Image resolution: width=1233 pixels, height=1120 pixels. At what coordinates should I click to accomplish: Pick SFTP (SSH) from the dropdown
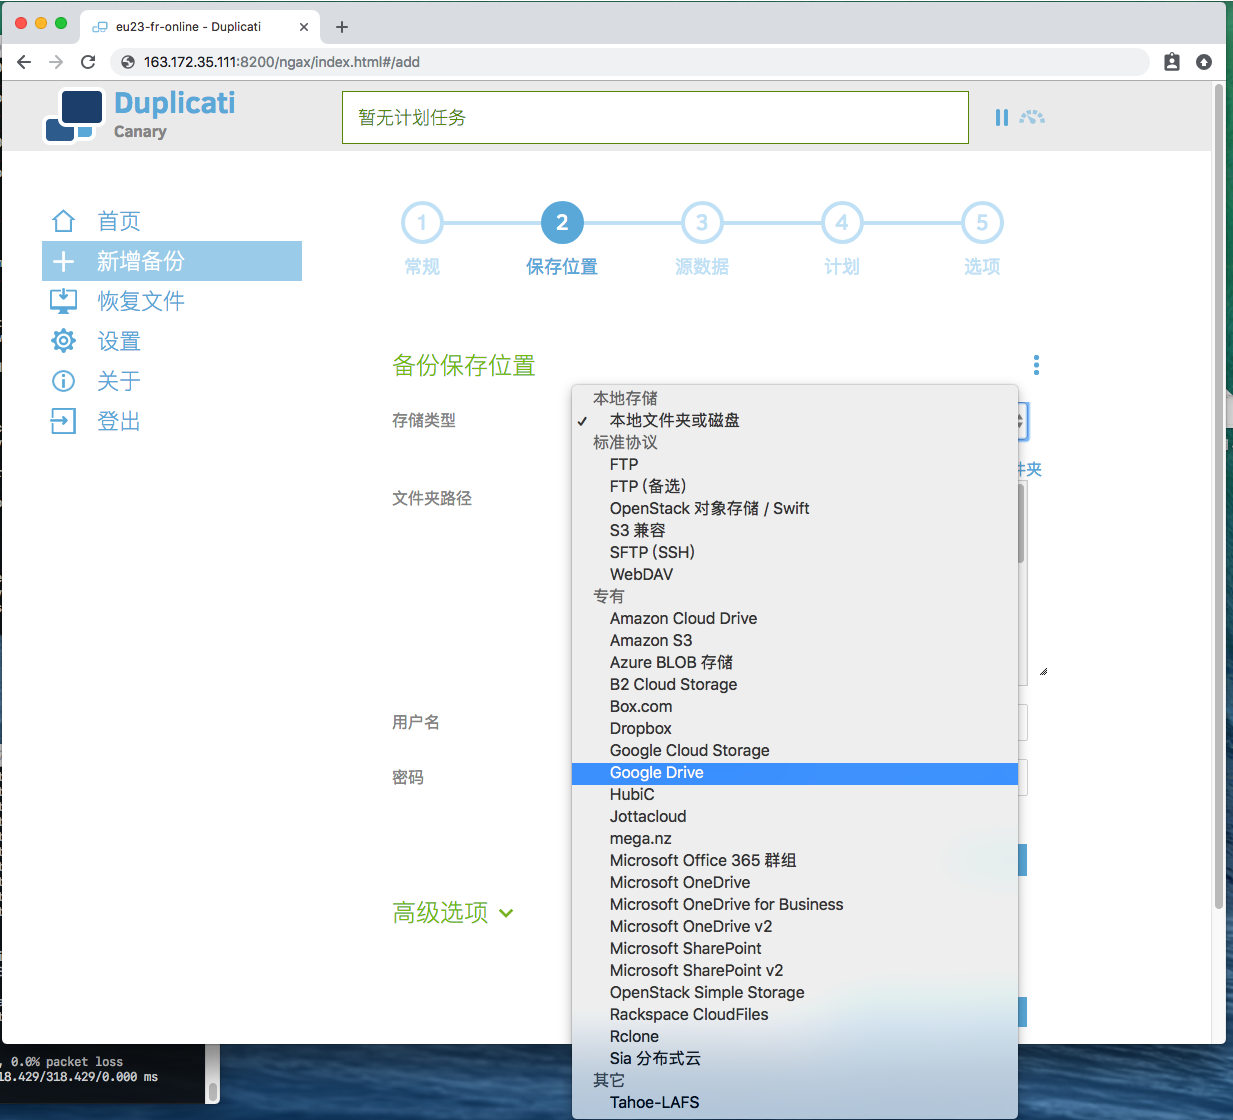tap(652, 553)
